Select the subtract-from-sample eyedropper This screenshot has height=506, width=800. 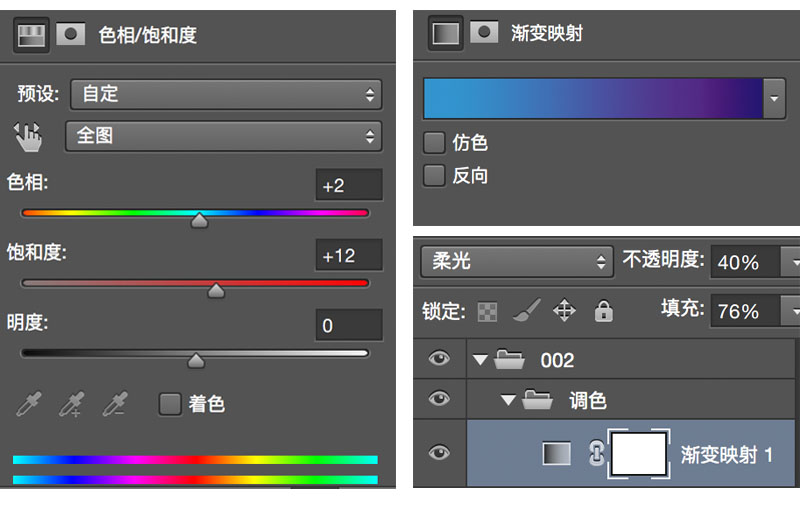(x=115, y=404)
